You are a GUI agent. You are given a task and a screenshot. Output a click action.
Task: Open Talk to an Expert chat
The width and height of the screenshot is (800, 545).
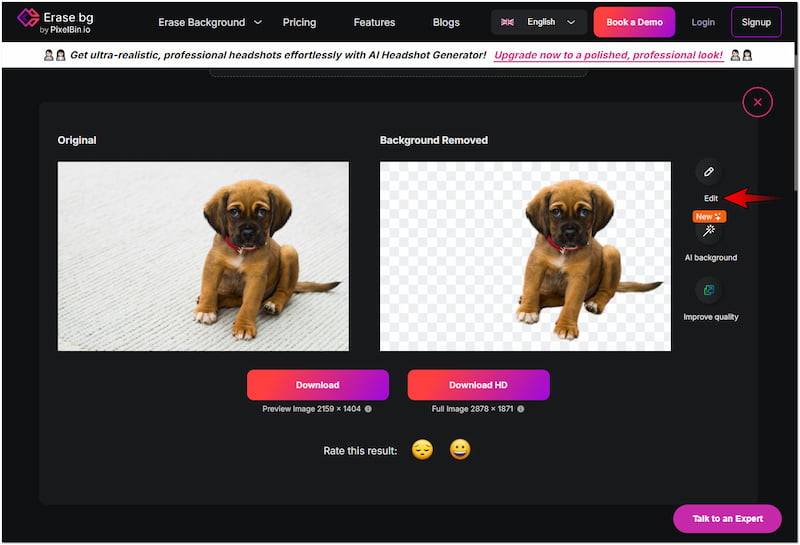[727, 518]
